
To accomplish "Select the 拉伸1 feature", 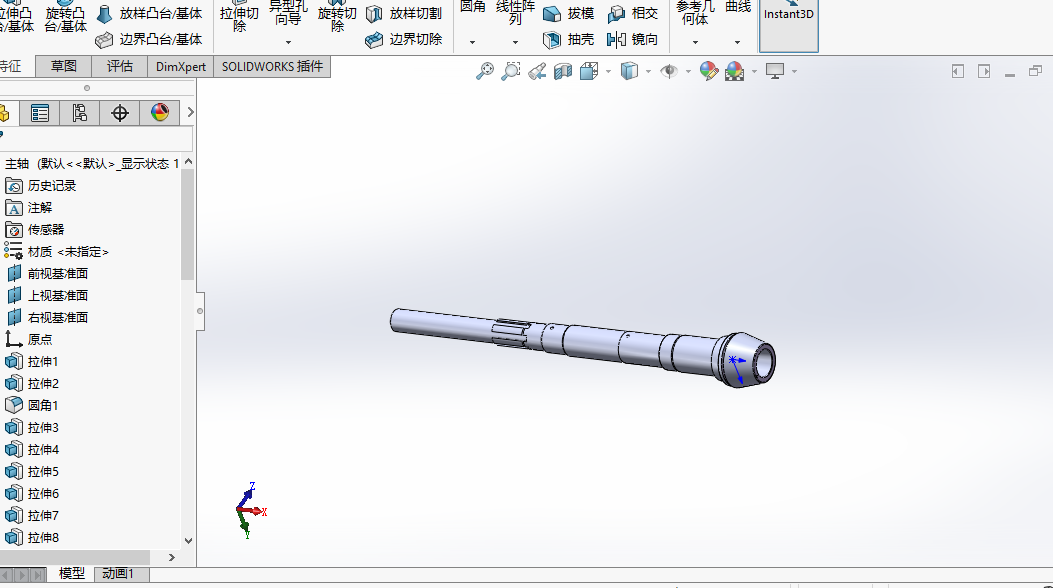I will [x=32, y=362].
